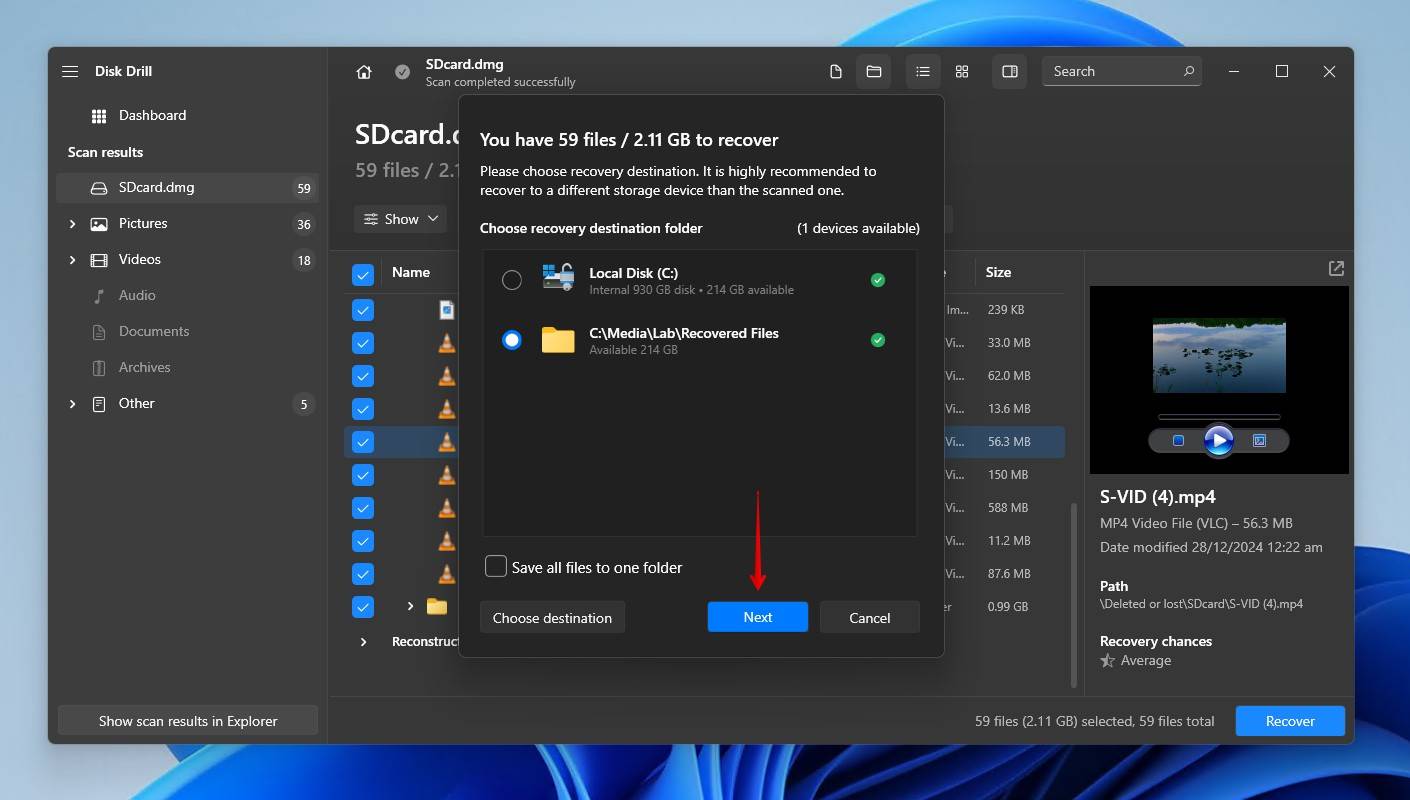This screenshot has height=800, width=1410.
Task: Click the video preview seek bar
Action: tap(1218, 416)
